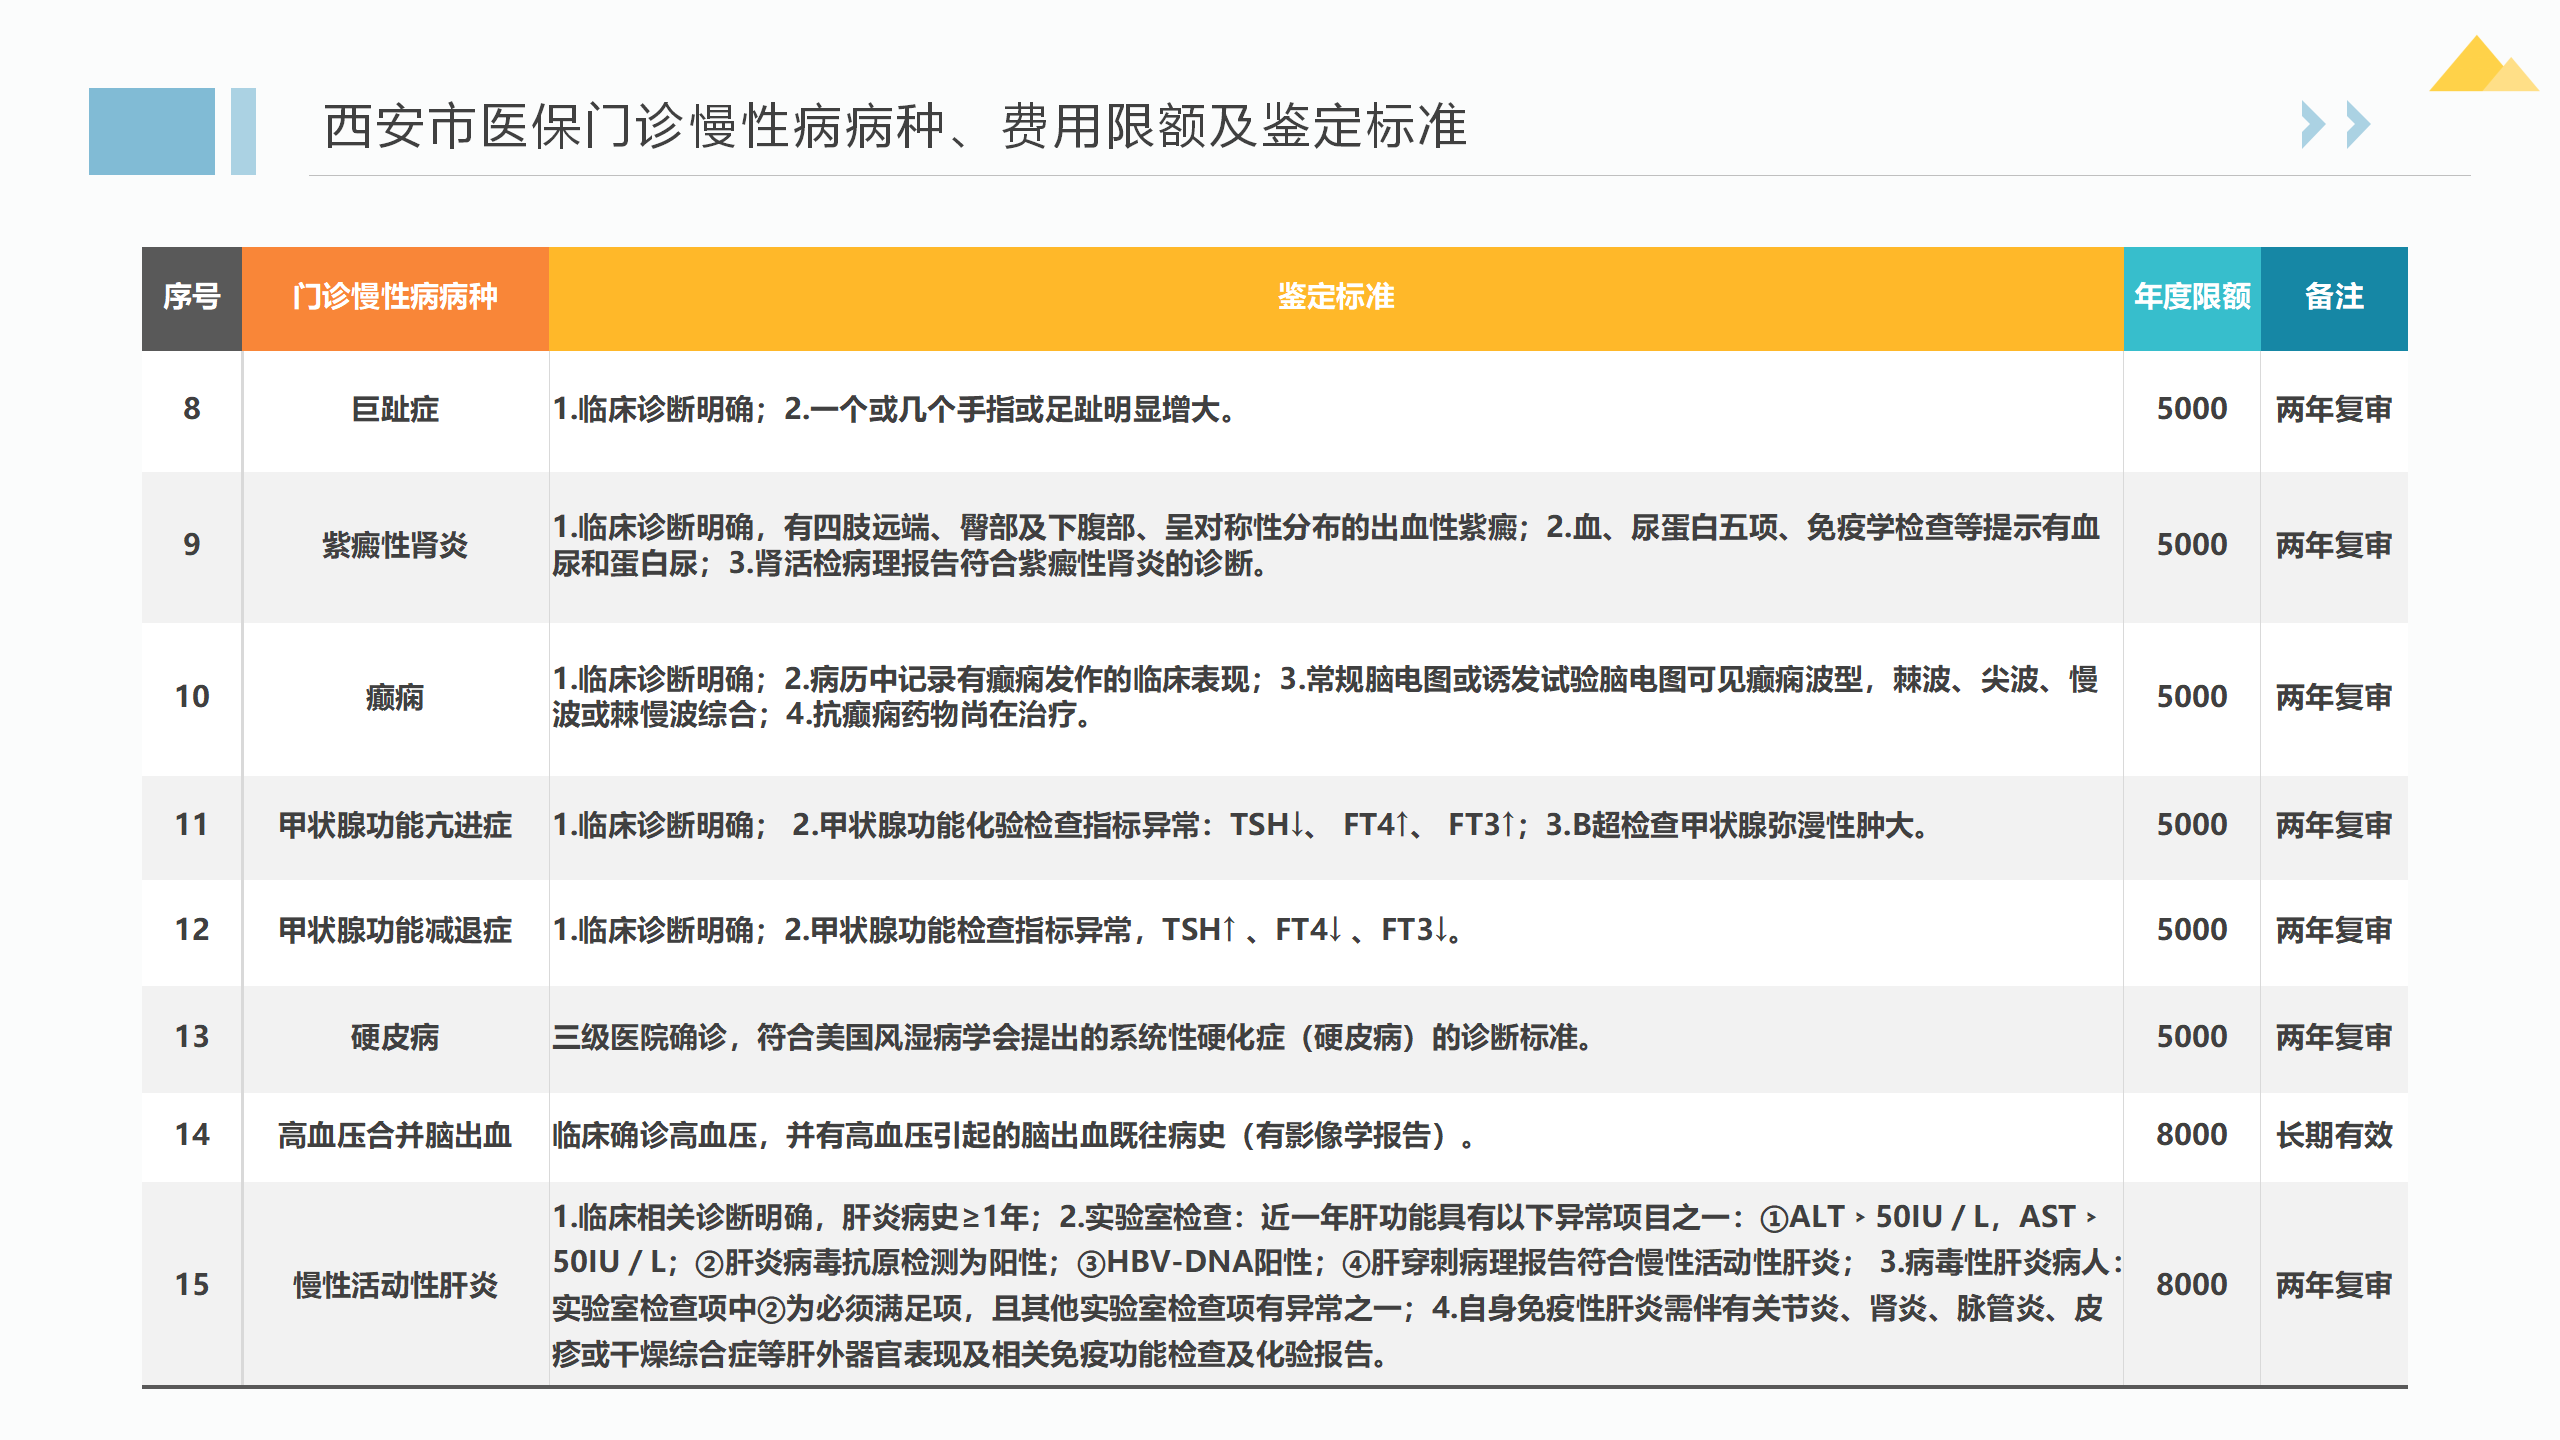Click the 鉴定标准 yellow header cell
The image size is (2560, 1440).
tap(1335, 297)
